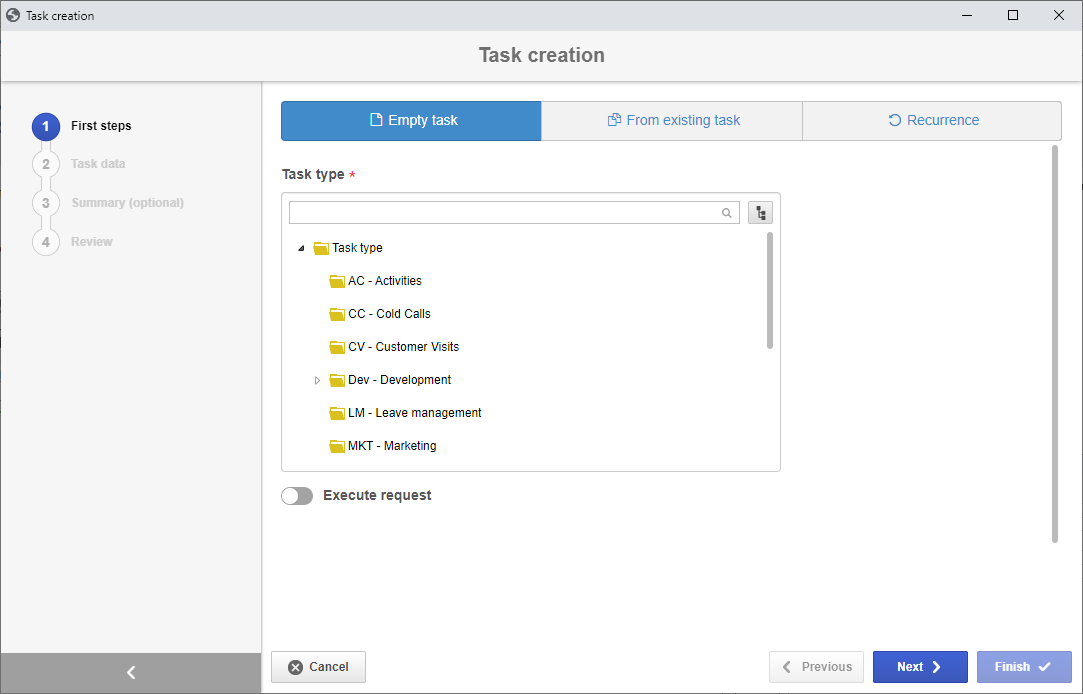Click step 3 circle in wizard

point(46,203)
